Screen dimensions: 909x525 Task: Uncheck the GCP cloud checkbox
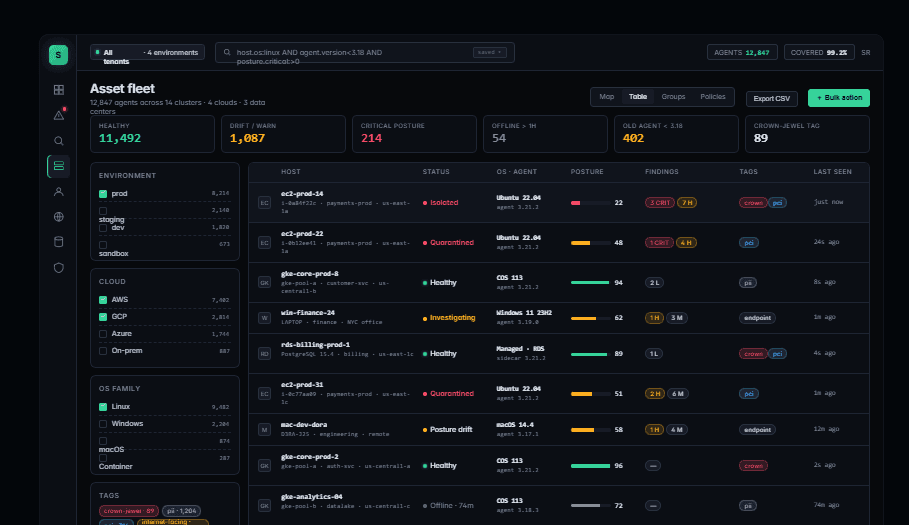point(103,317)
